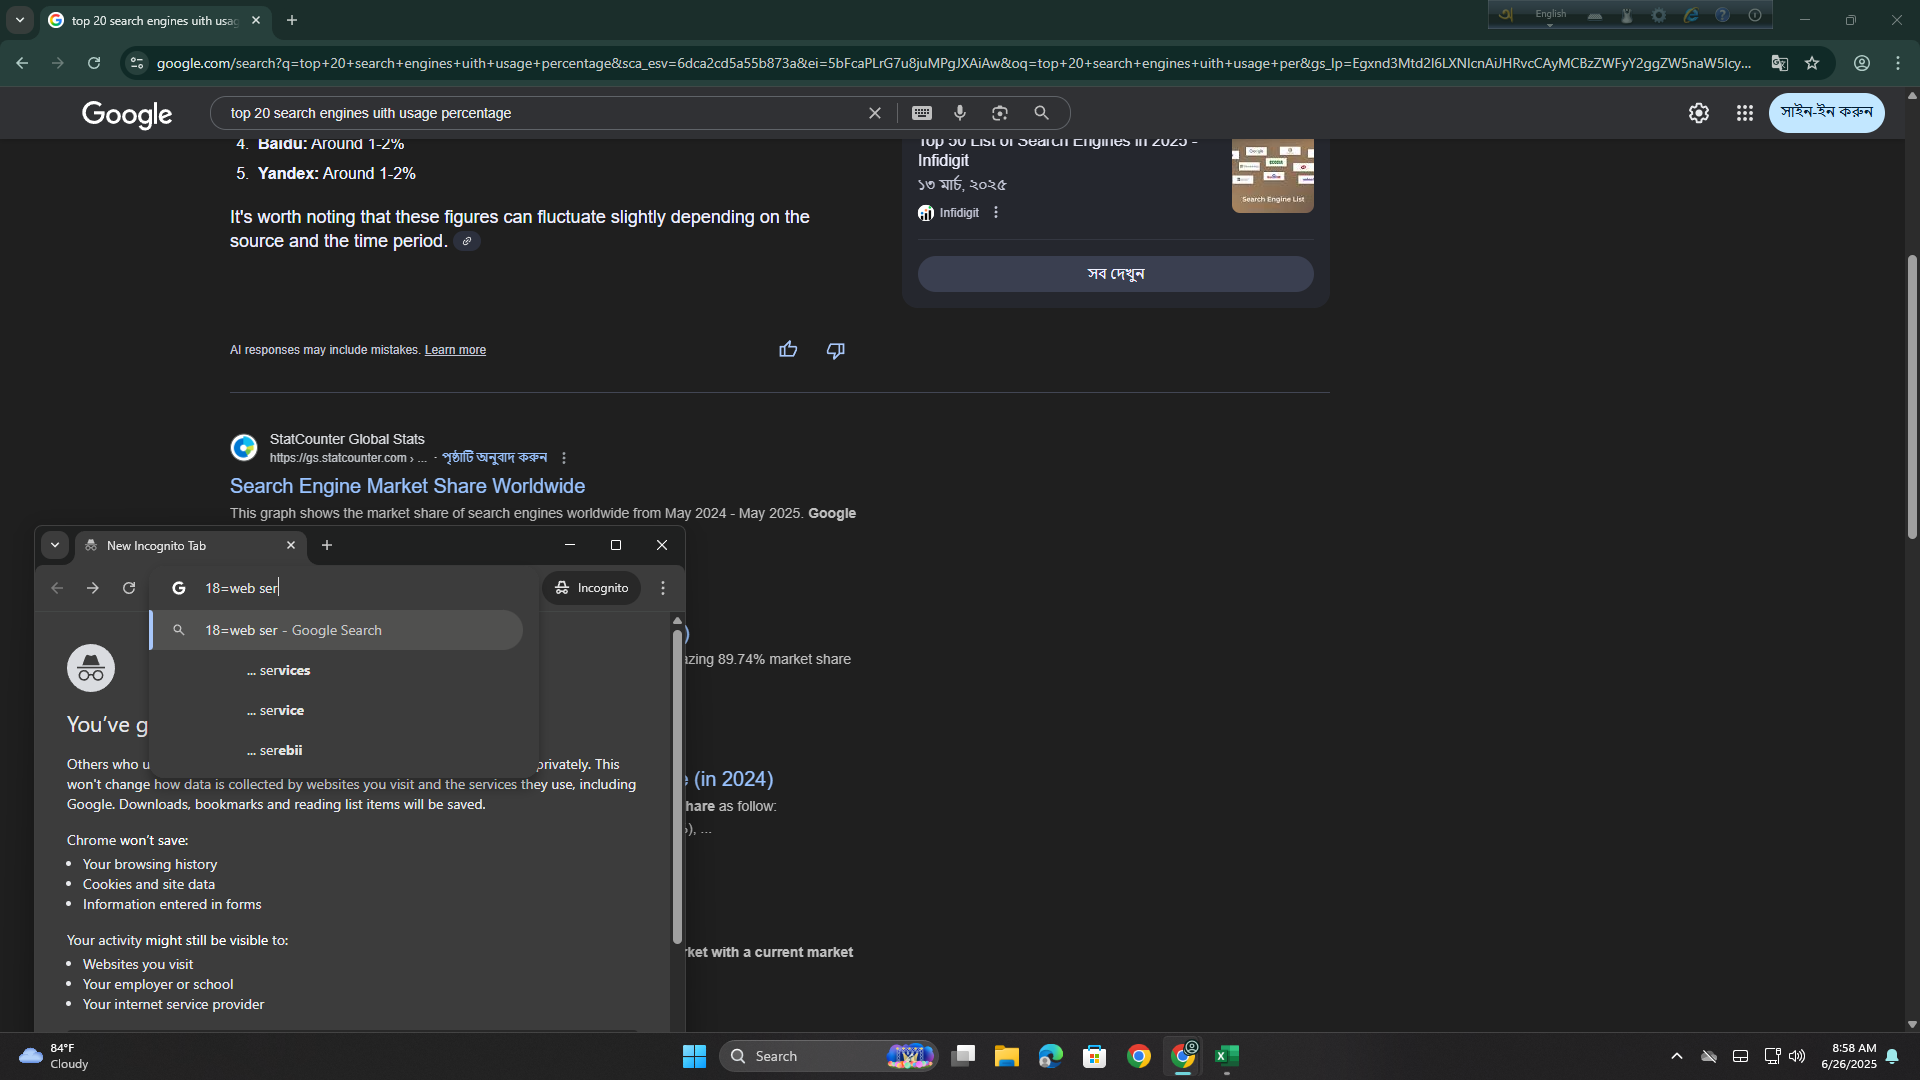
Task: Open 'Search Engine Market Share Worldwide' result
Action: point(407,486)
